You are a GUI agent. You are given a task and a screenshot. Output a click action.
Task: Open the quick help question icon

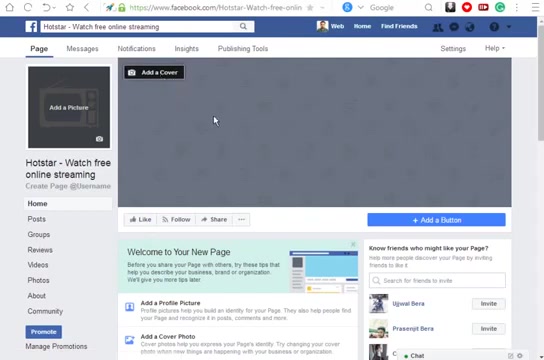point(494,27)
